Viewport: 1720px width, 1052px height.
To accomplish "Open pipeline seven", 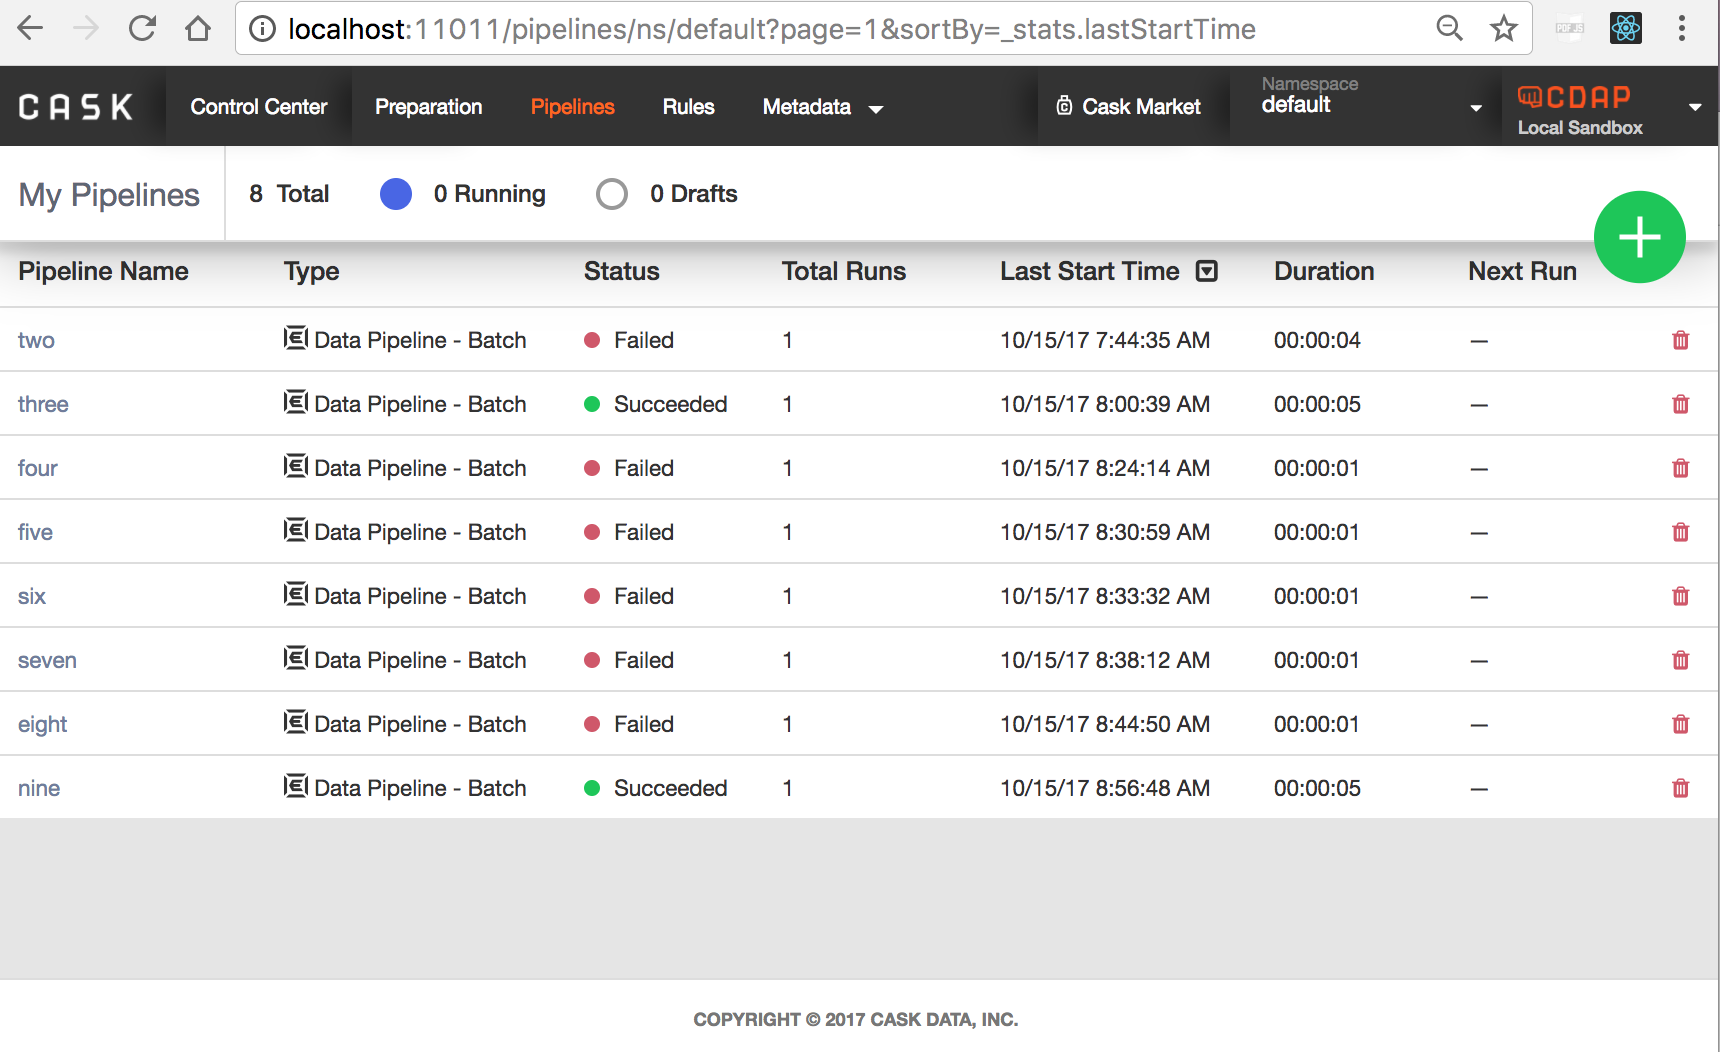I will [47, 661].
